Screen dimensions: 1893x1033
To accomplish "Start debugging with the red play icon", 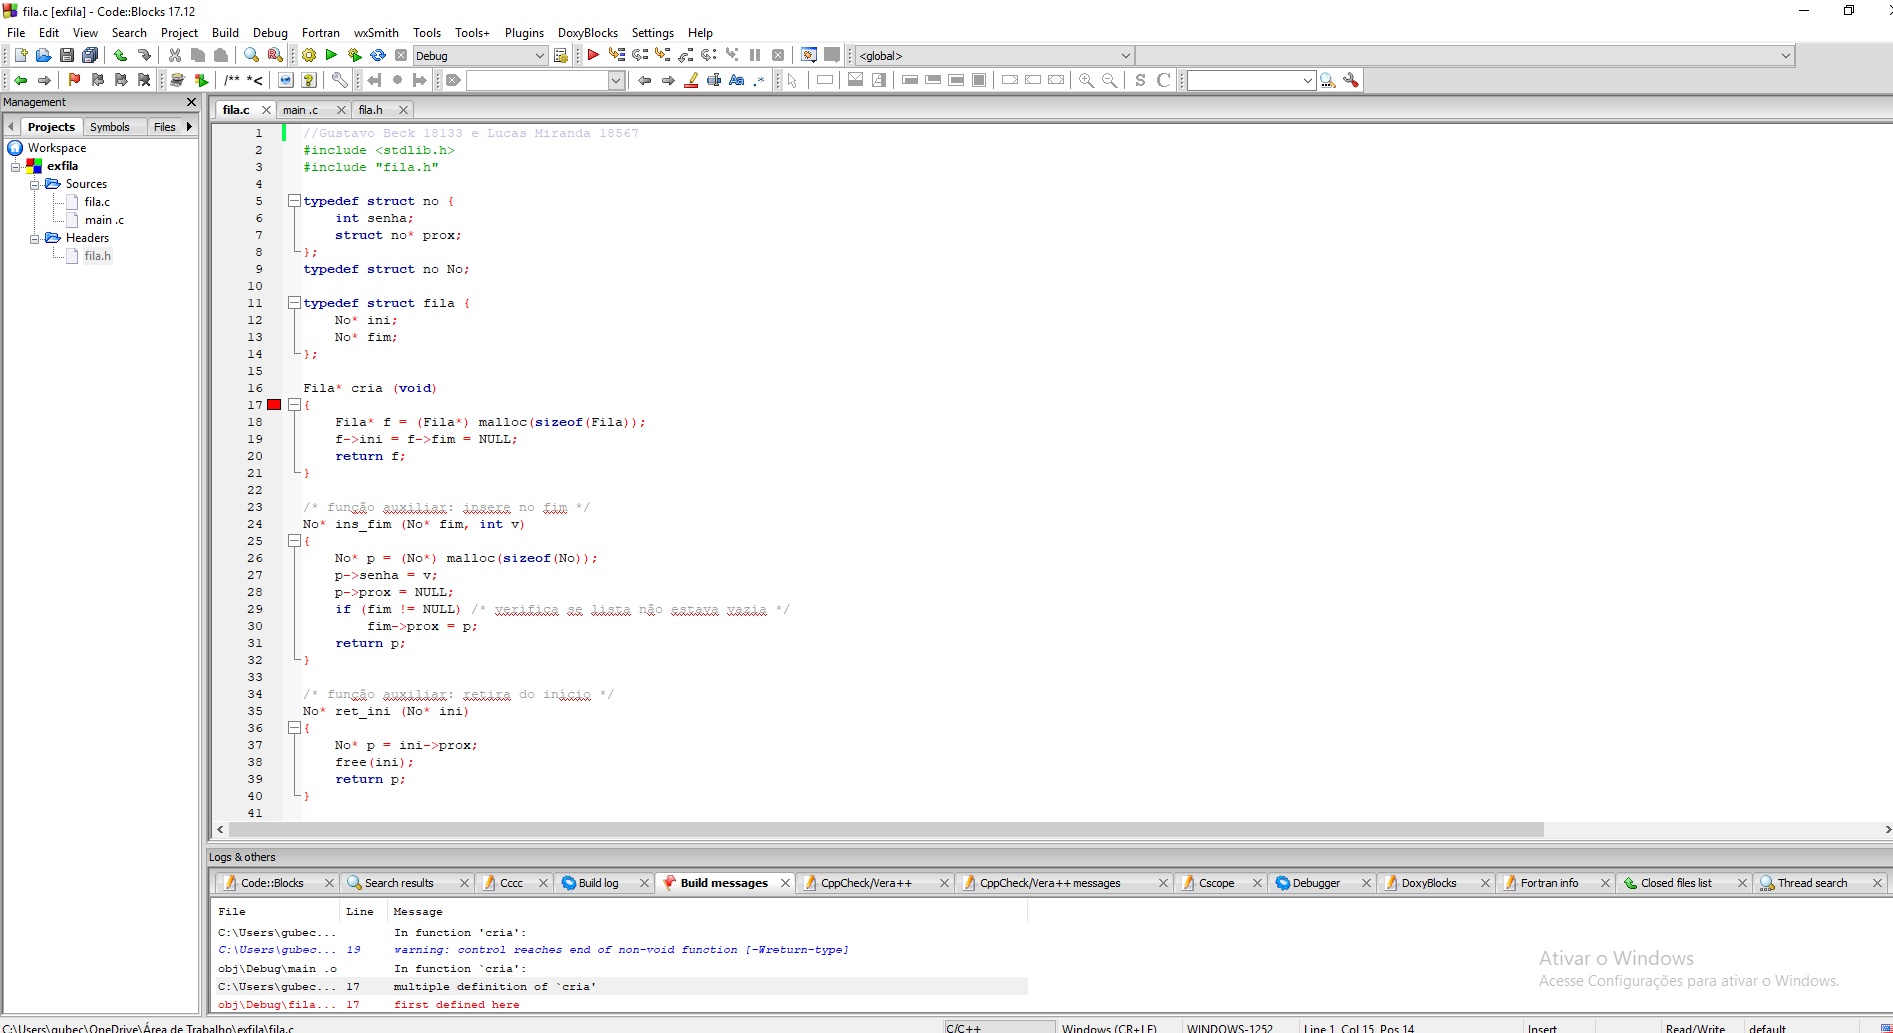I will [593, 55].
